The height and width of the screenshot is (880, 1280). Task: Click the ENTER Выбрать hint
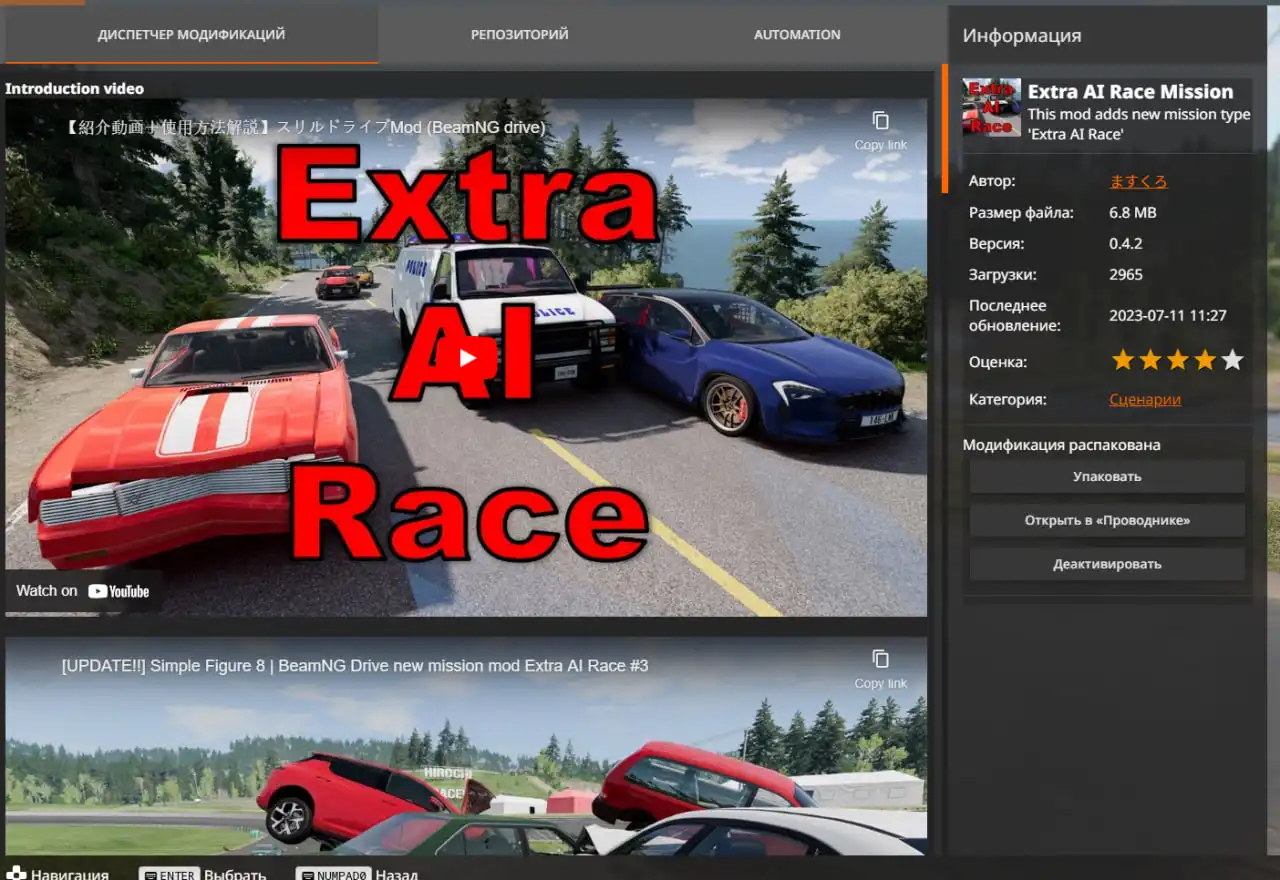203,874
